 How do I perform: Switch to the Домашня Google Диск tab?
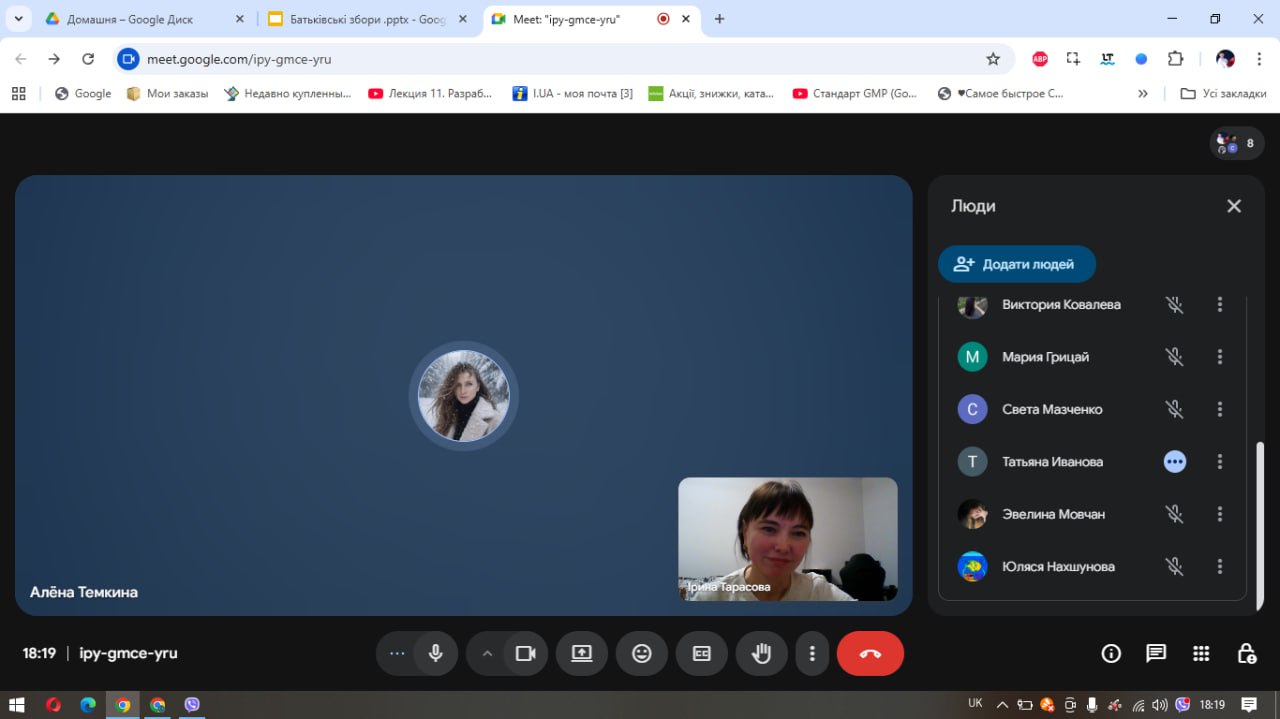coord(130,19)
